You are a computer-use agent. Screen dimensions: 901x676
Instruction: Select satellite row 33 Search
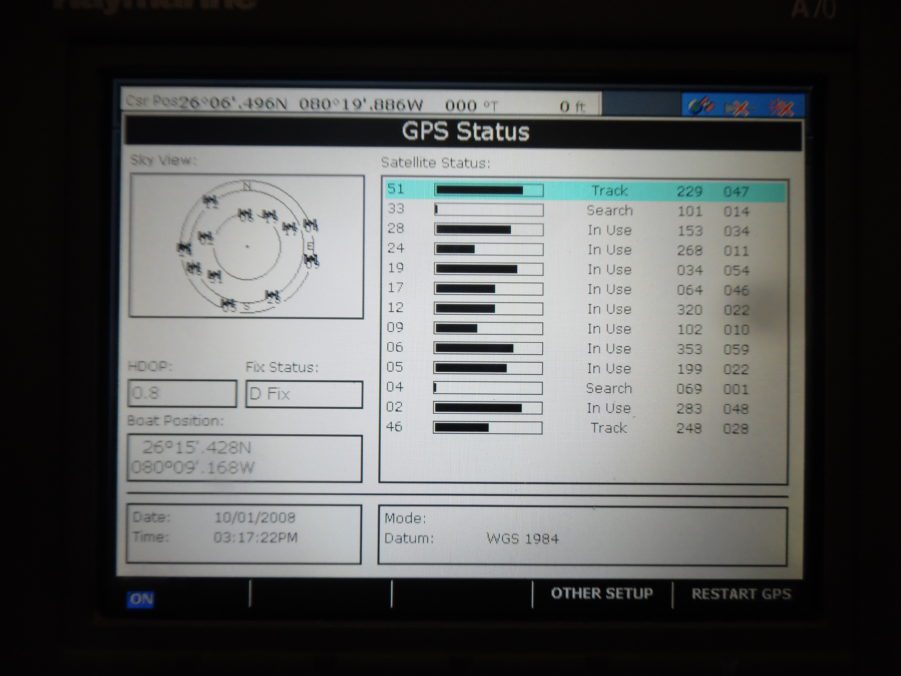[585, 210]
